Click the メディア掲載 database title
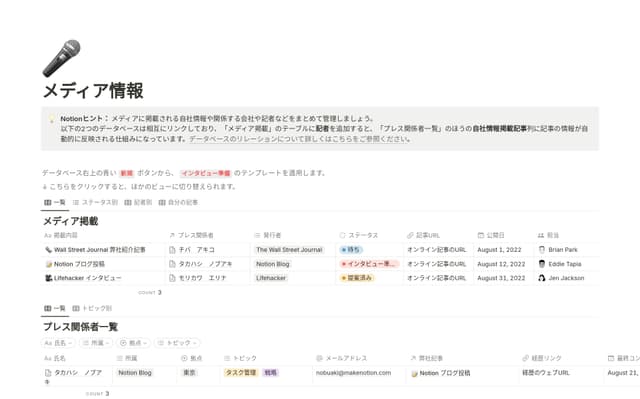 71,221
